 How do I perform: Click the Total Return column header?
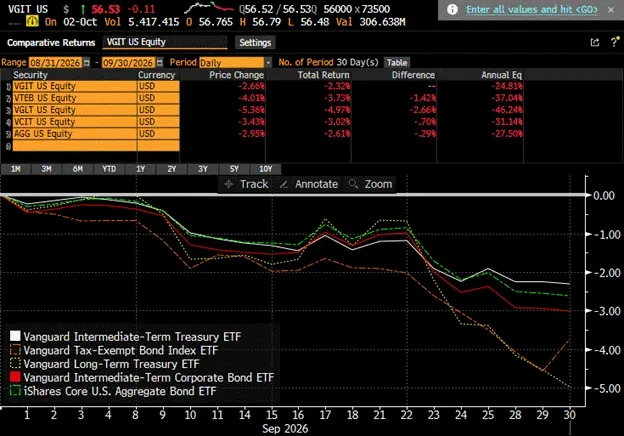pyautogui.click(x=324, y=75)
